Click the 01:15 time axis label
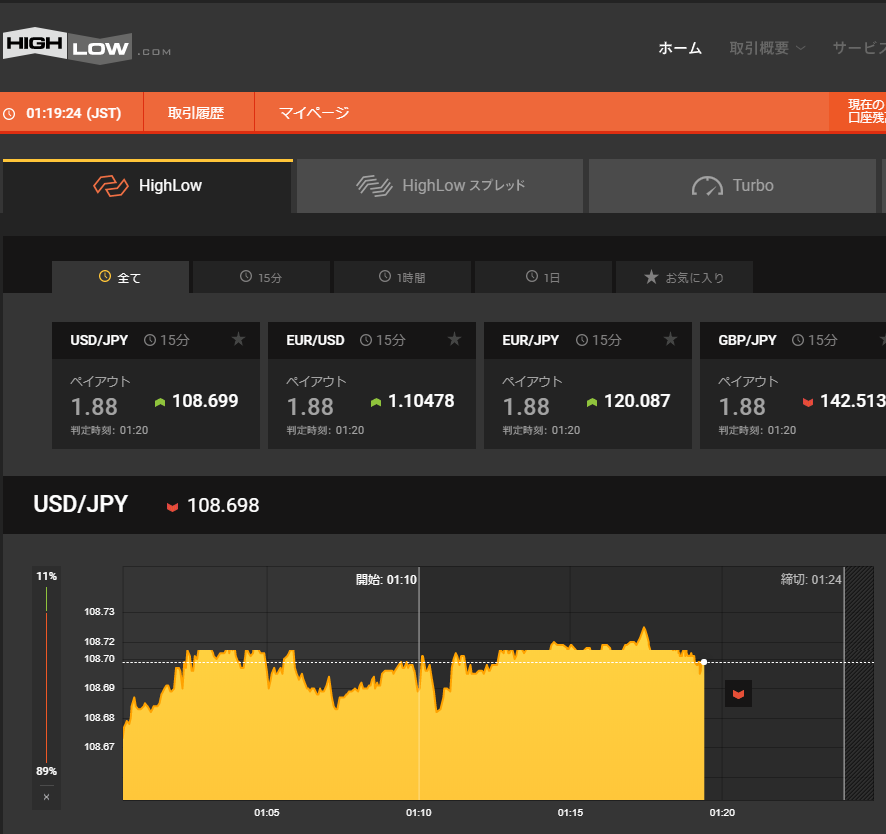The width and height of the screenshot is (886, 834). [570, 813]
